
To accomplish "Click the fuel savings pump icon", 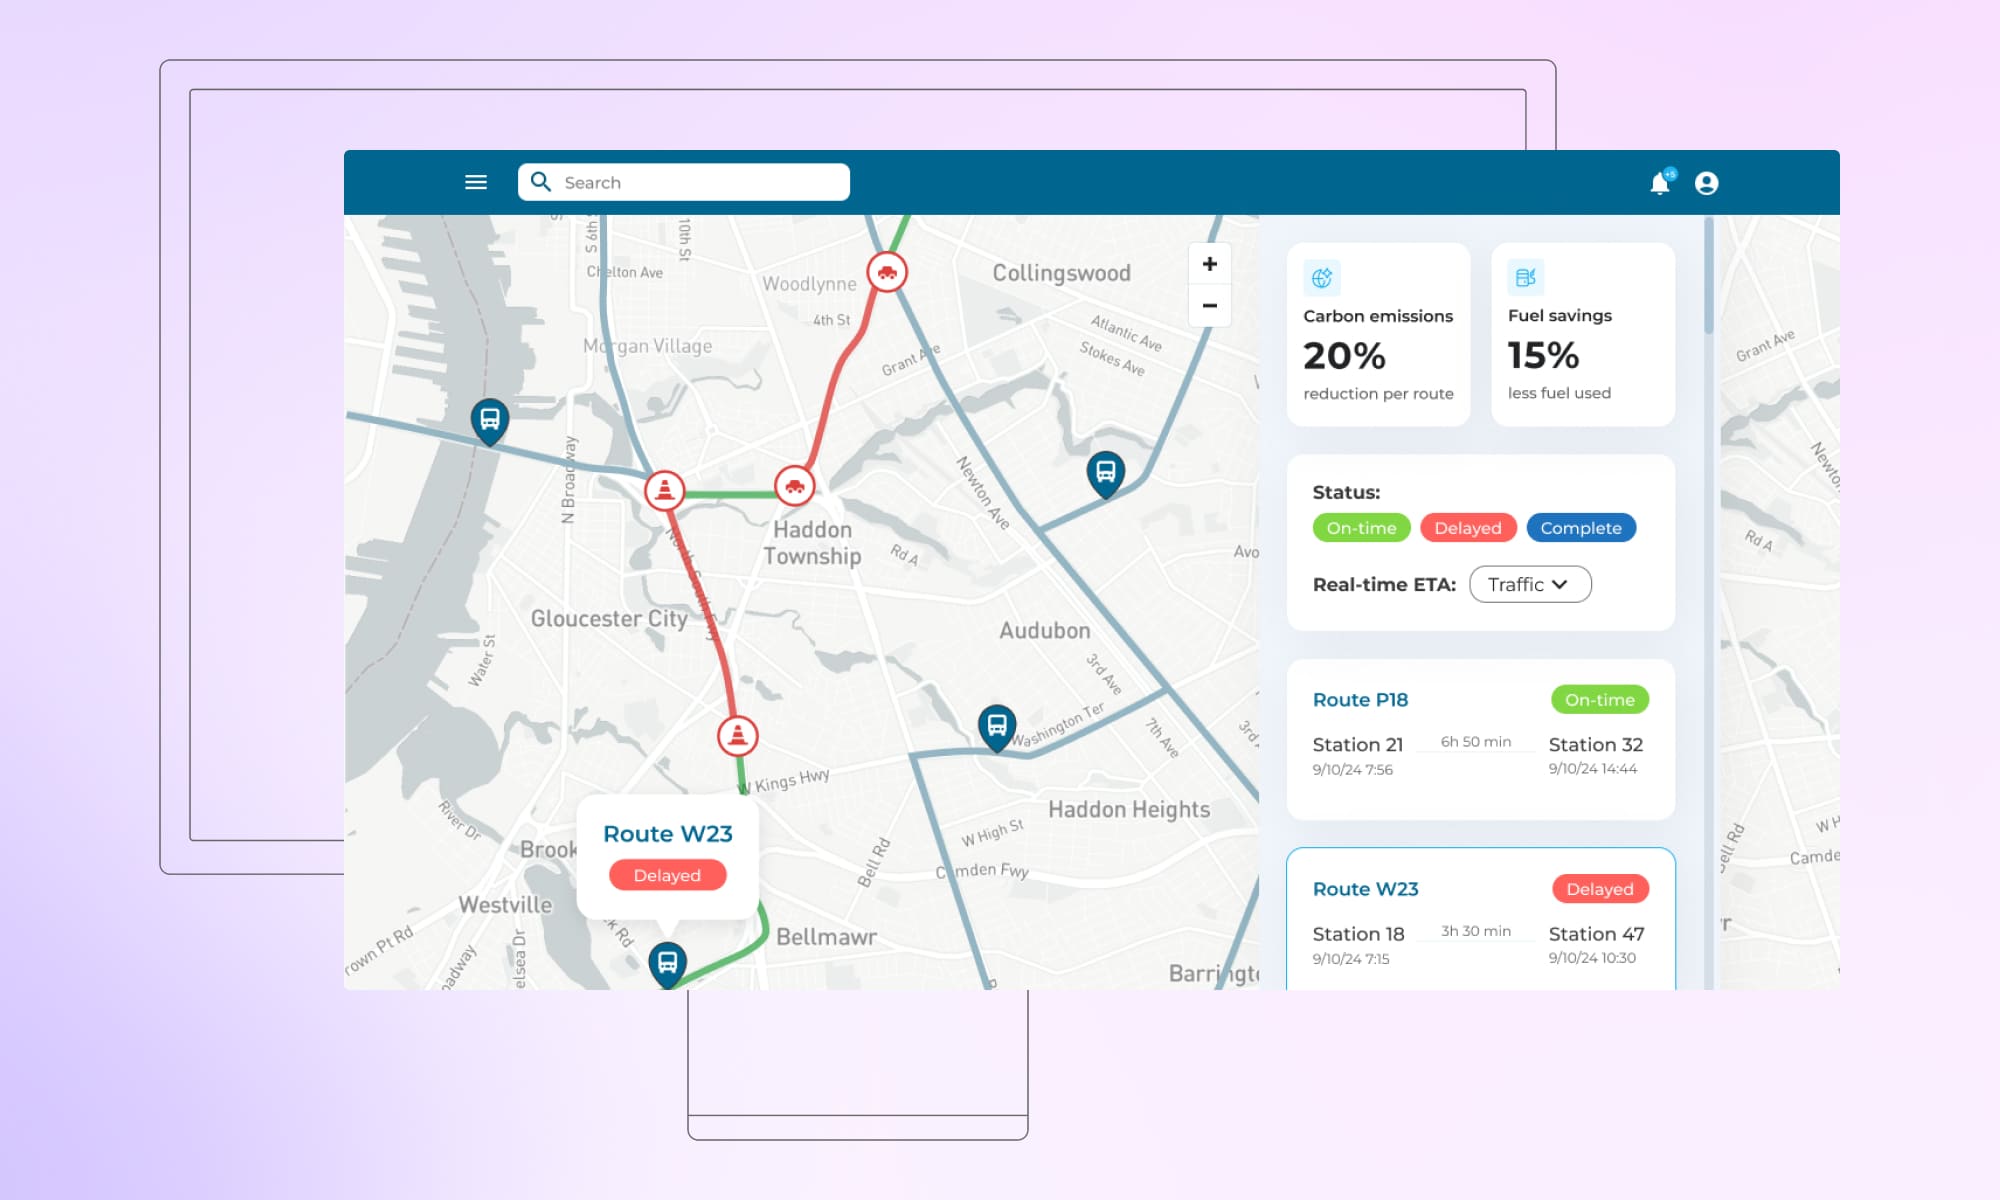I will (1526, 277).
